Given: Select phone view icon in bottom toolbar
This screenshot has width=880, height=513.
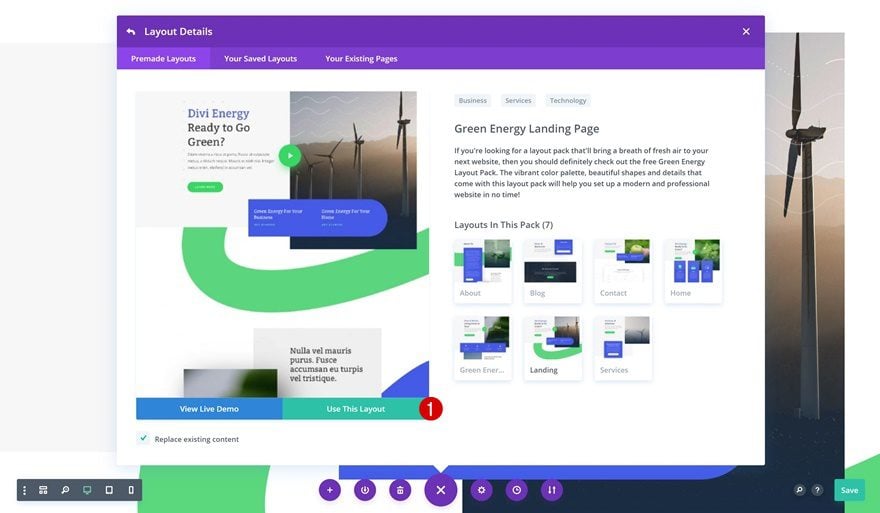Looking at the screenshot, I should (131, 490).
